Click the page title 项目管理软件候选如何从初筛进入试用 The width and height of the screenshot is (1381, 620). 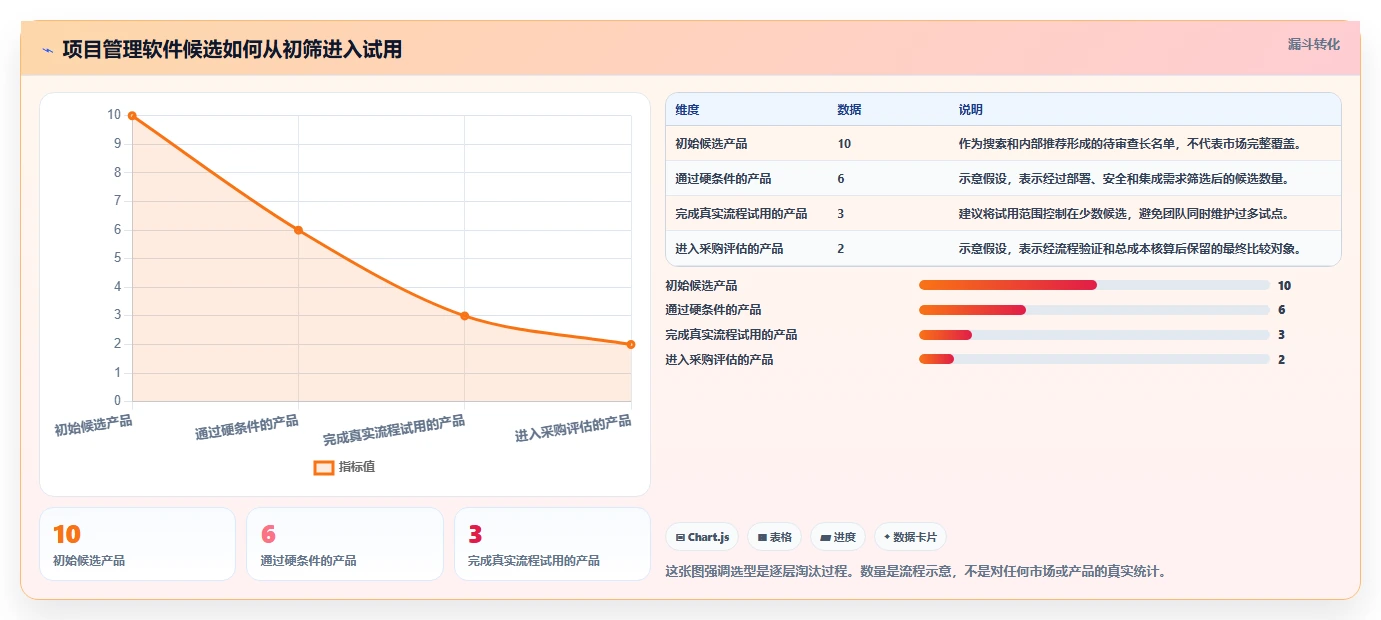tap(232, 50)
